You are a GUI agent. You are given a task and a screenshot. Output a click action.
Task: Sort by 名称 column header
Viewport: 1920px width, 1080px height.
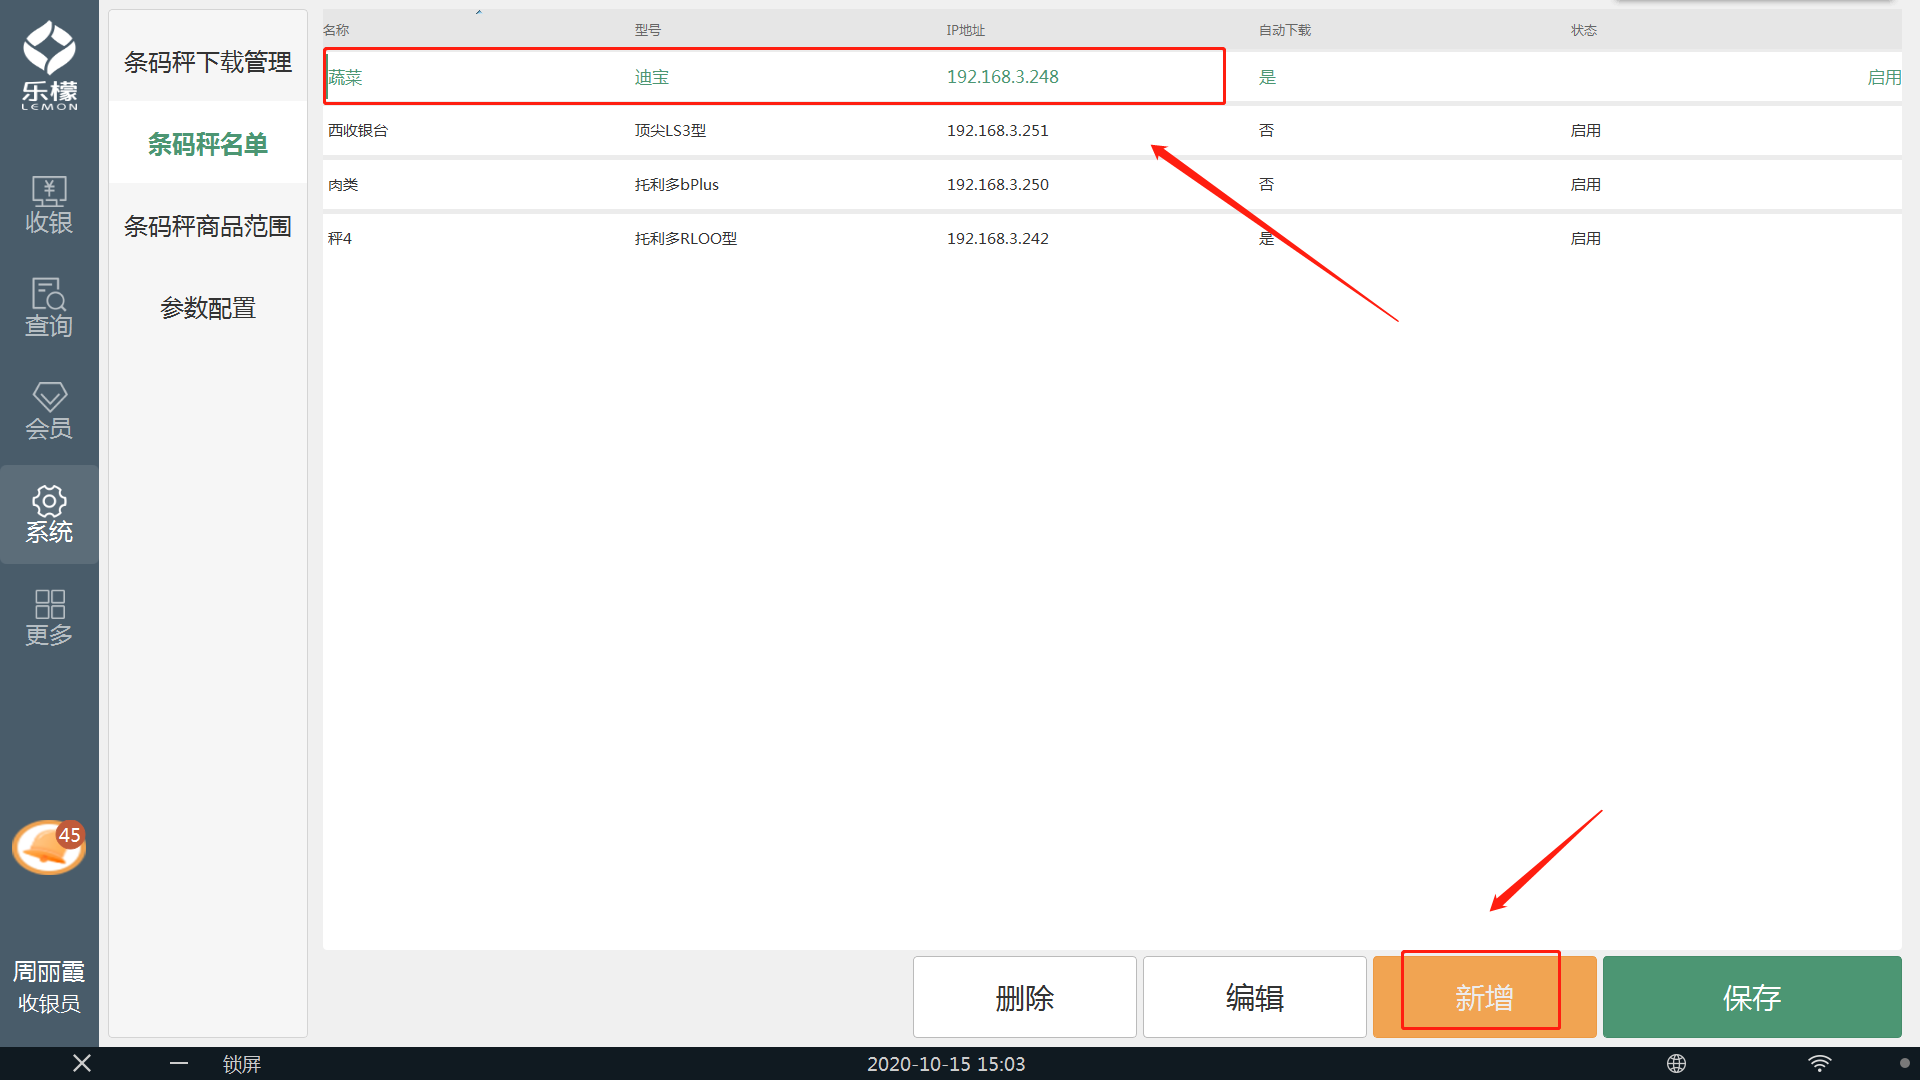(x=336, y=30)
